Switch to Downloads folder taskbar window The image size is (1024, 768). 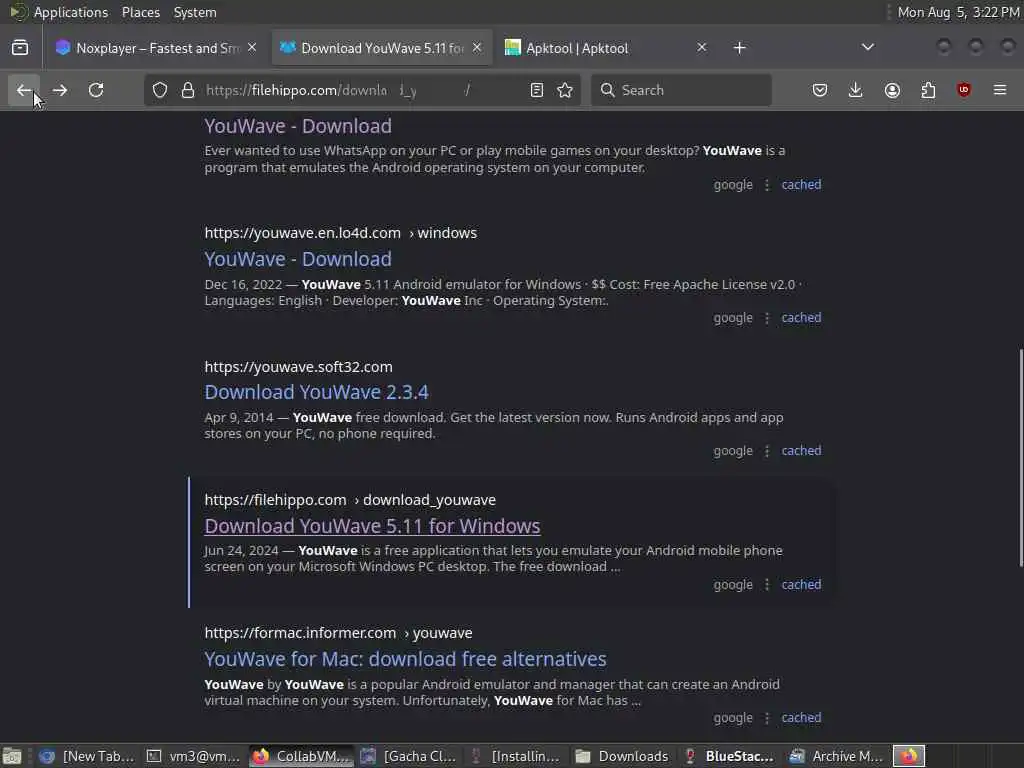point(622,756)
